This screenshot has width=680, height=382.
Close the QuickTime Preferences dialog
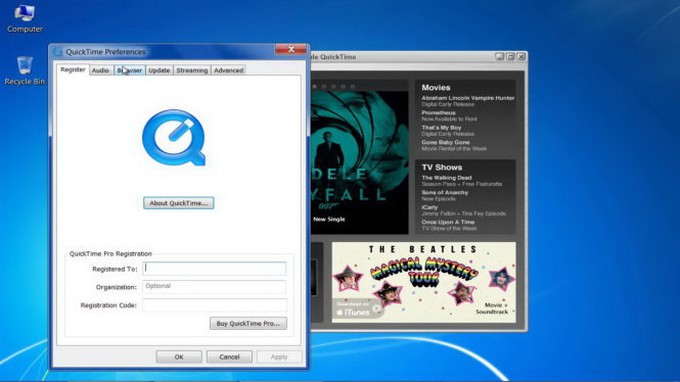coord(291,49)
